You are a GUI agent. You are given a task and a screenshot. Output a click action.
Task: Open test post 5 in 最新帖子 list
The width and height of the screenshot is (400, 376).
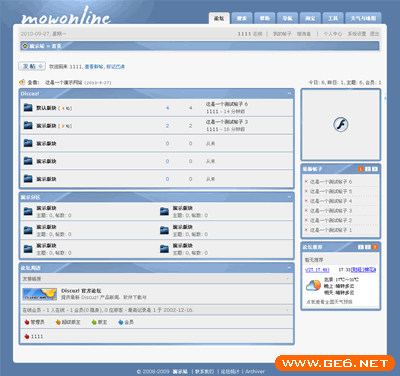331,191
